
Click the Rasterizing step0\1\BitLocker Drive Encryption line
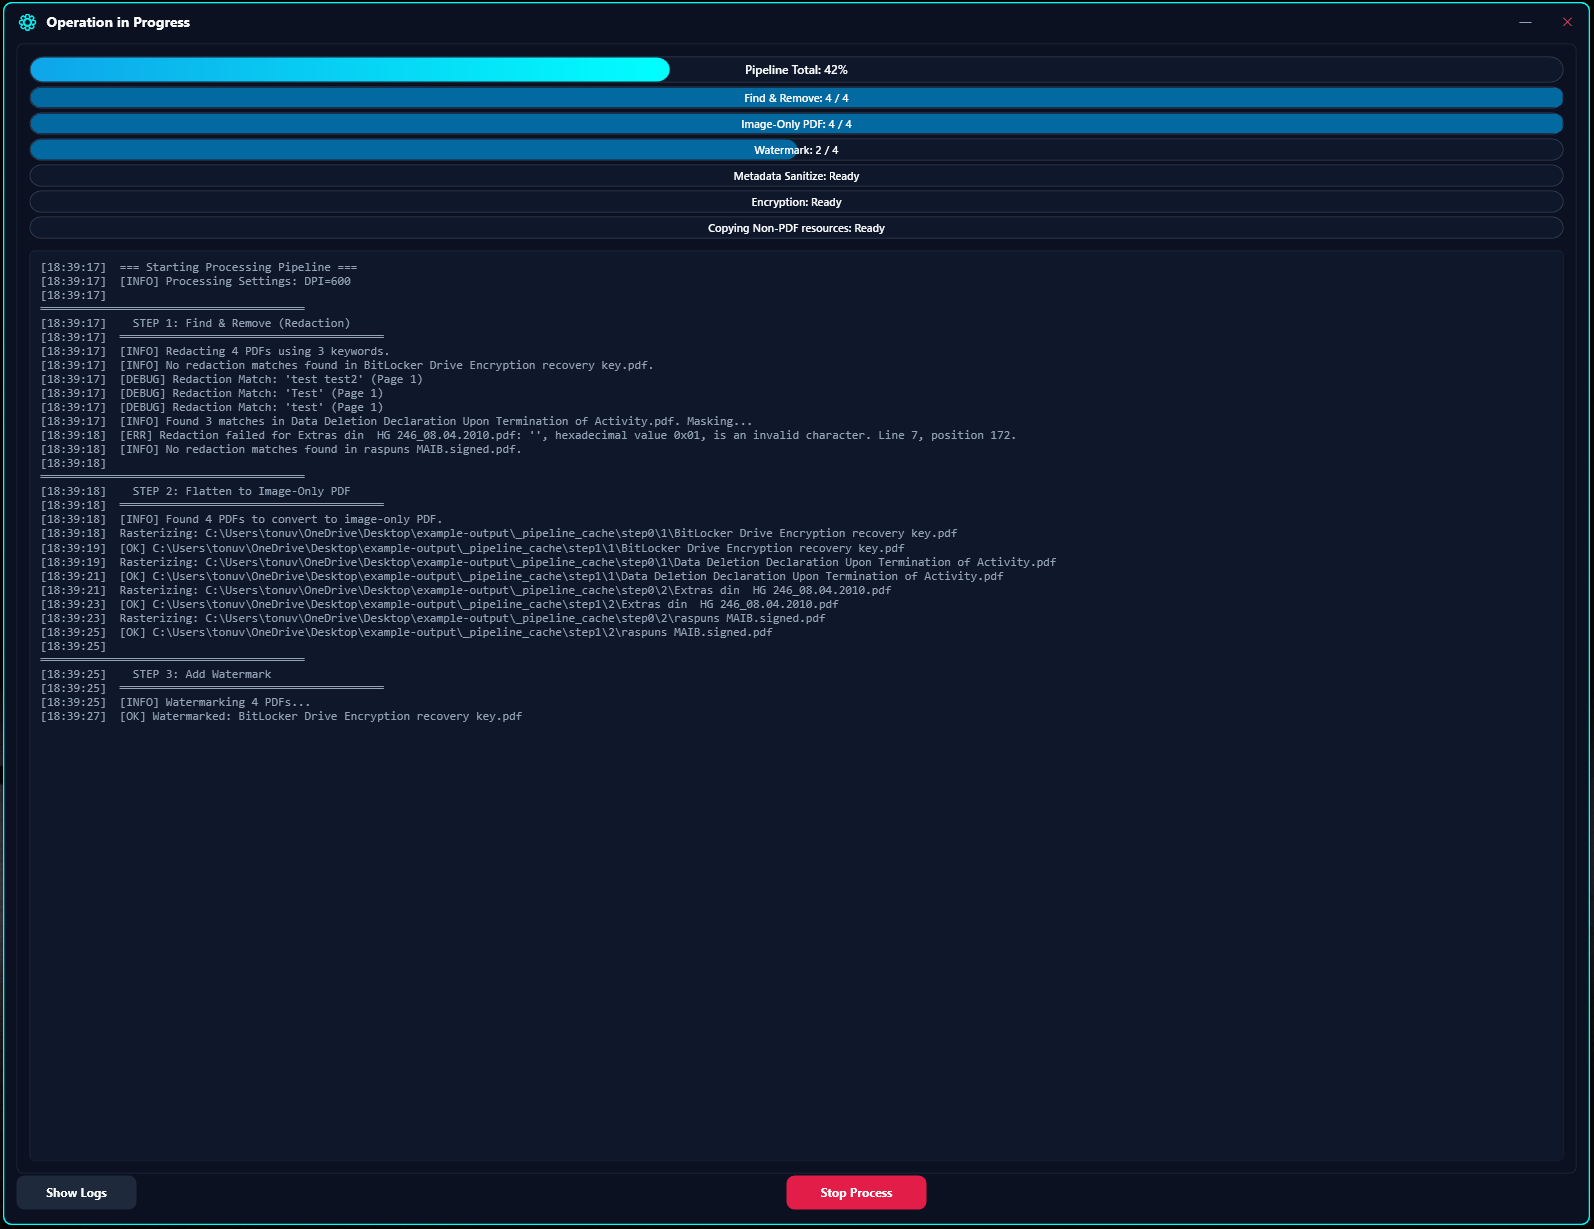pos(499,533)
